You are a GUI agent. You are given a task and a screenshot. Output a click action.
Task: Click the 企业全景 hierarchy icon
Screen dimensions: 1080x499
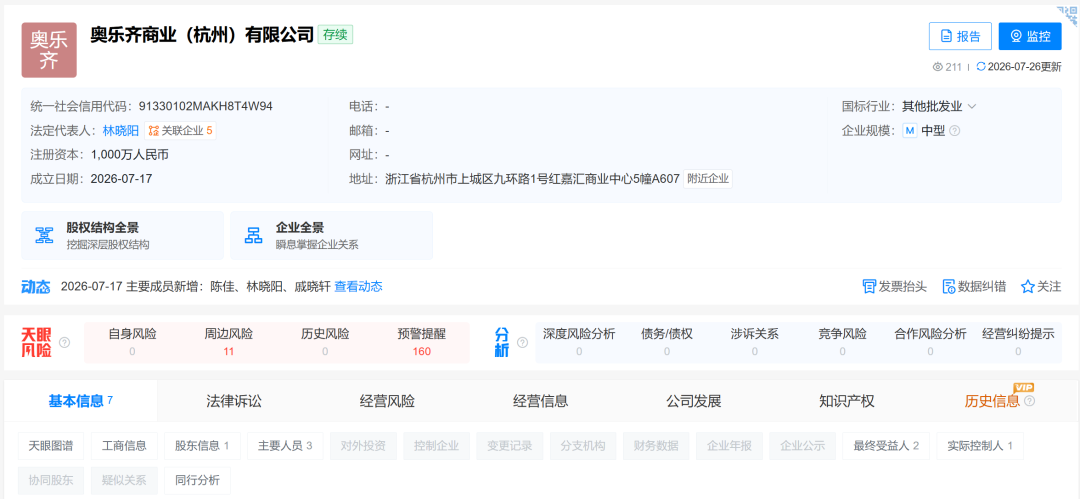[254, 236]
